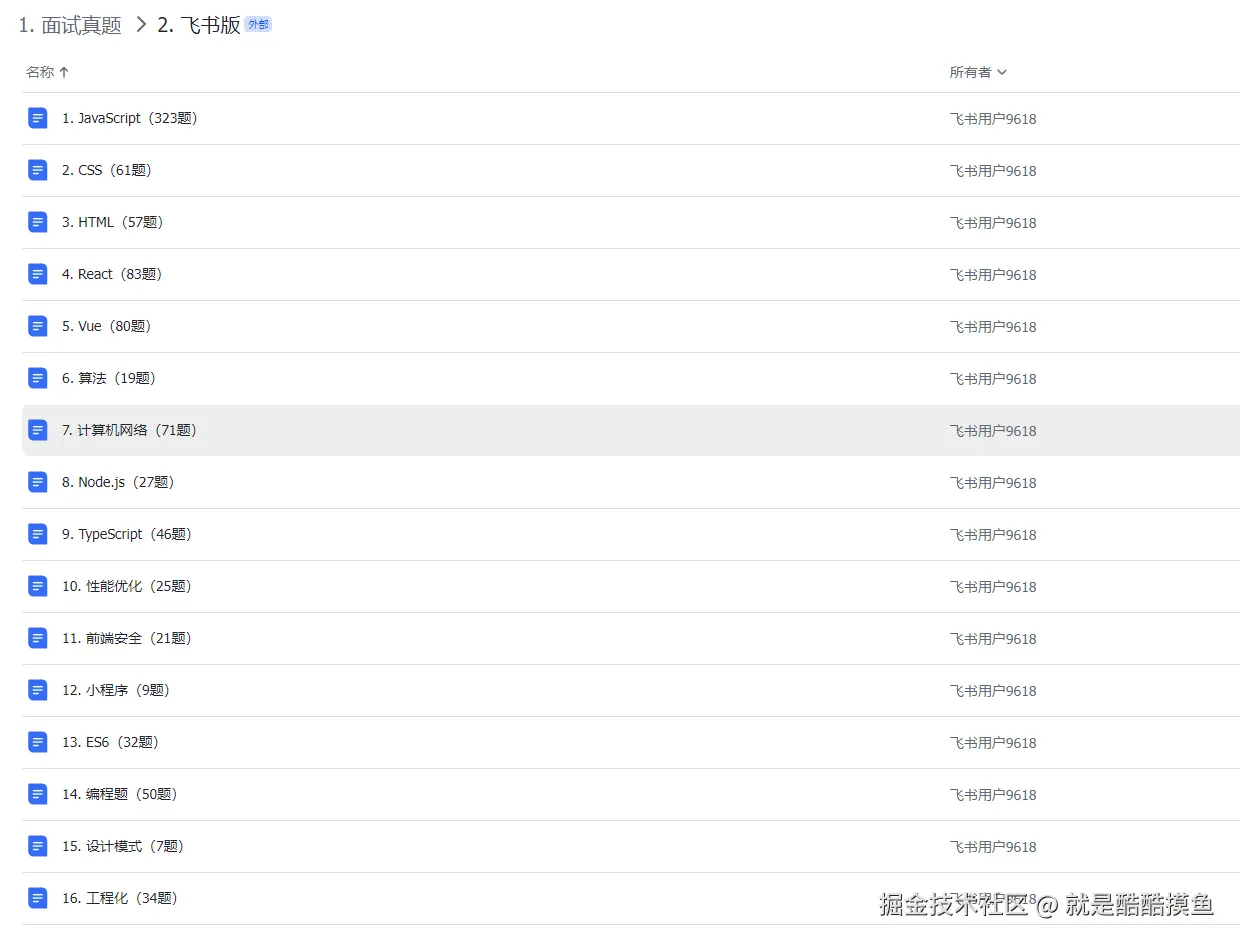
Task: Click the document icon for 4. React
Action: pos(37,274)
